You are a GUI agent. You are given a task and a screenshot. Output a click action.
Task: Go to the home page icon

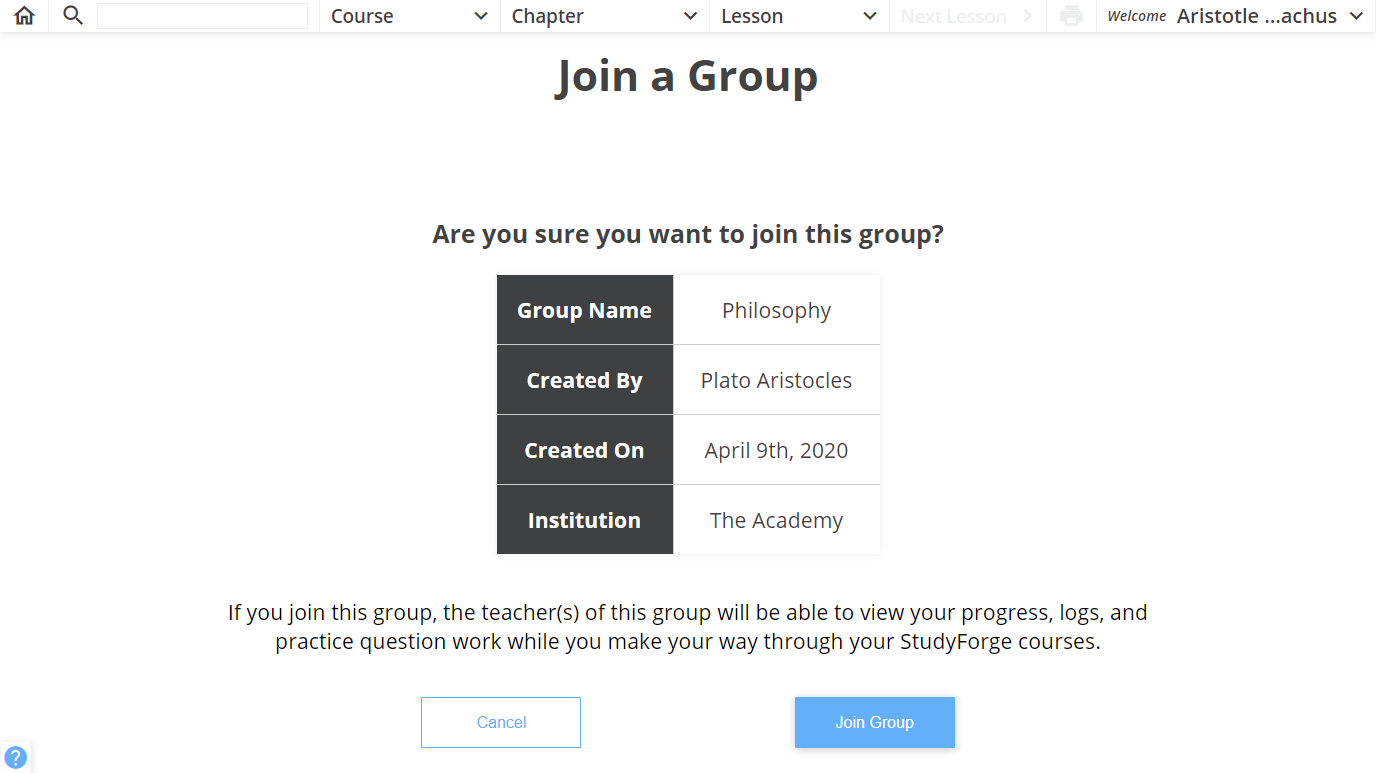click(x=24, y=16)
